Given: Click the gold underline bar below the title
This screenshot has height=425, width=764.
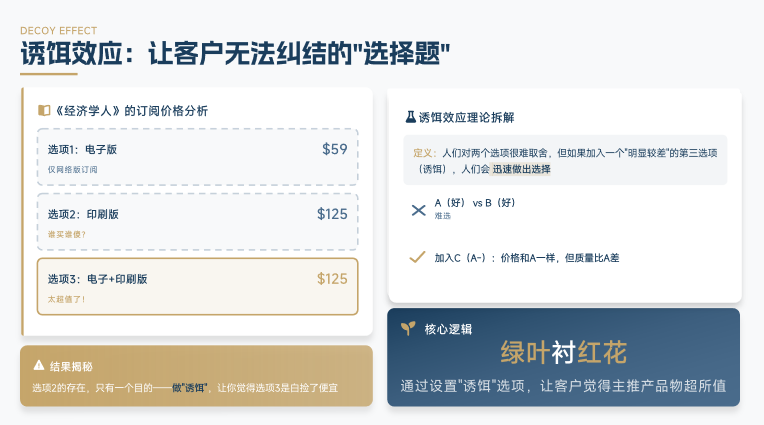Looking at the screenshot, I should tap(49, 74).
